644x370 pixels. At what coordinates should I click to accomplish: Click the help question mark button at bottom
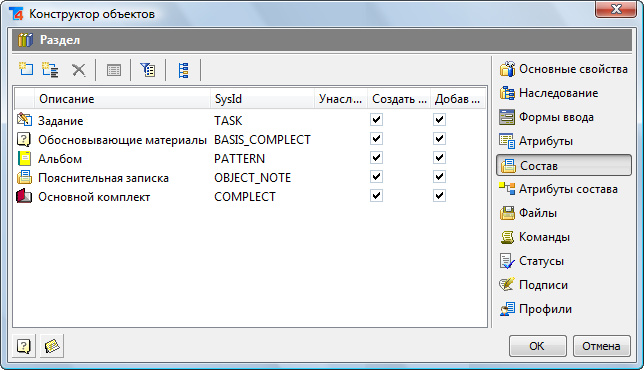coord(24,346)
